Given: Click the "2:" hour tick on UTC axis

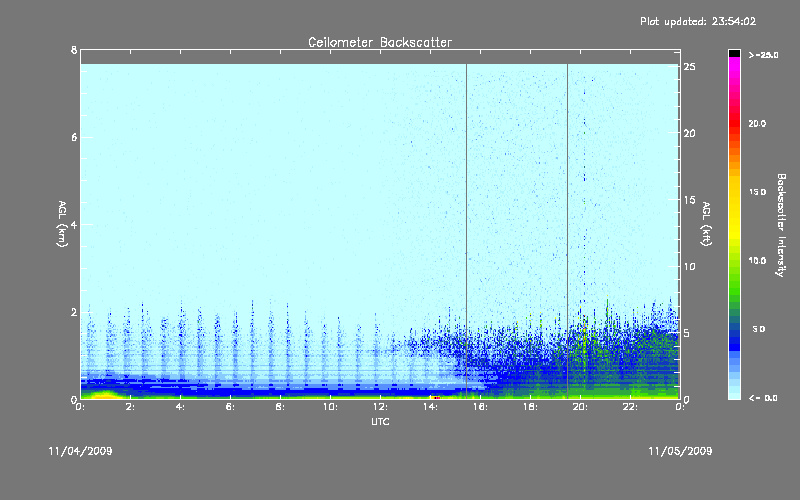Looking at the screenshot, I should (130, 407).
